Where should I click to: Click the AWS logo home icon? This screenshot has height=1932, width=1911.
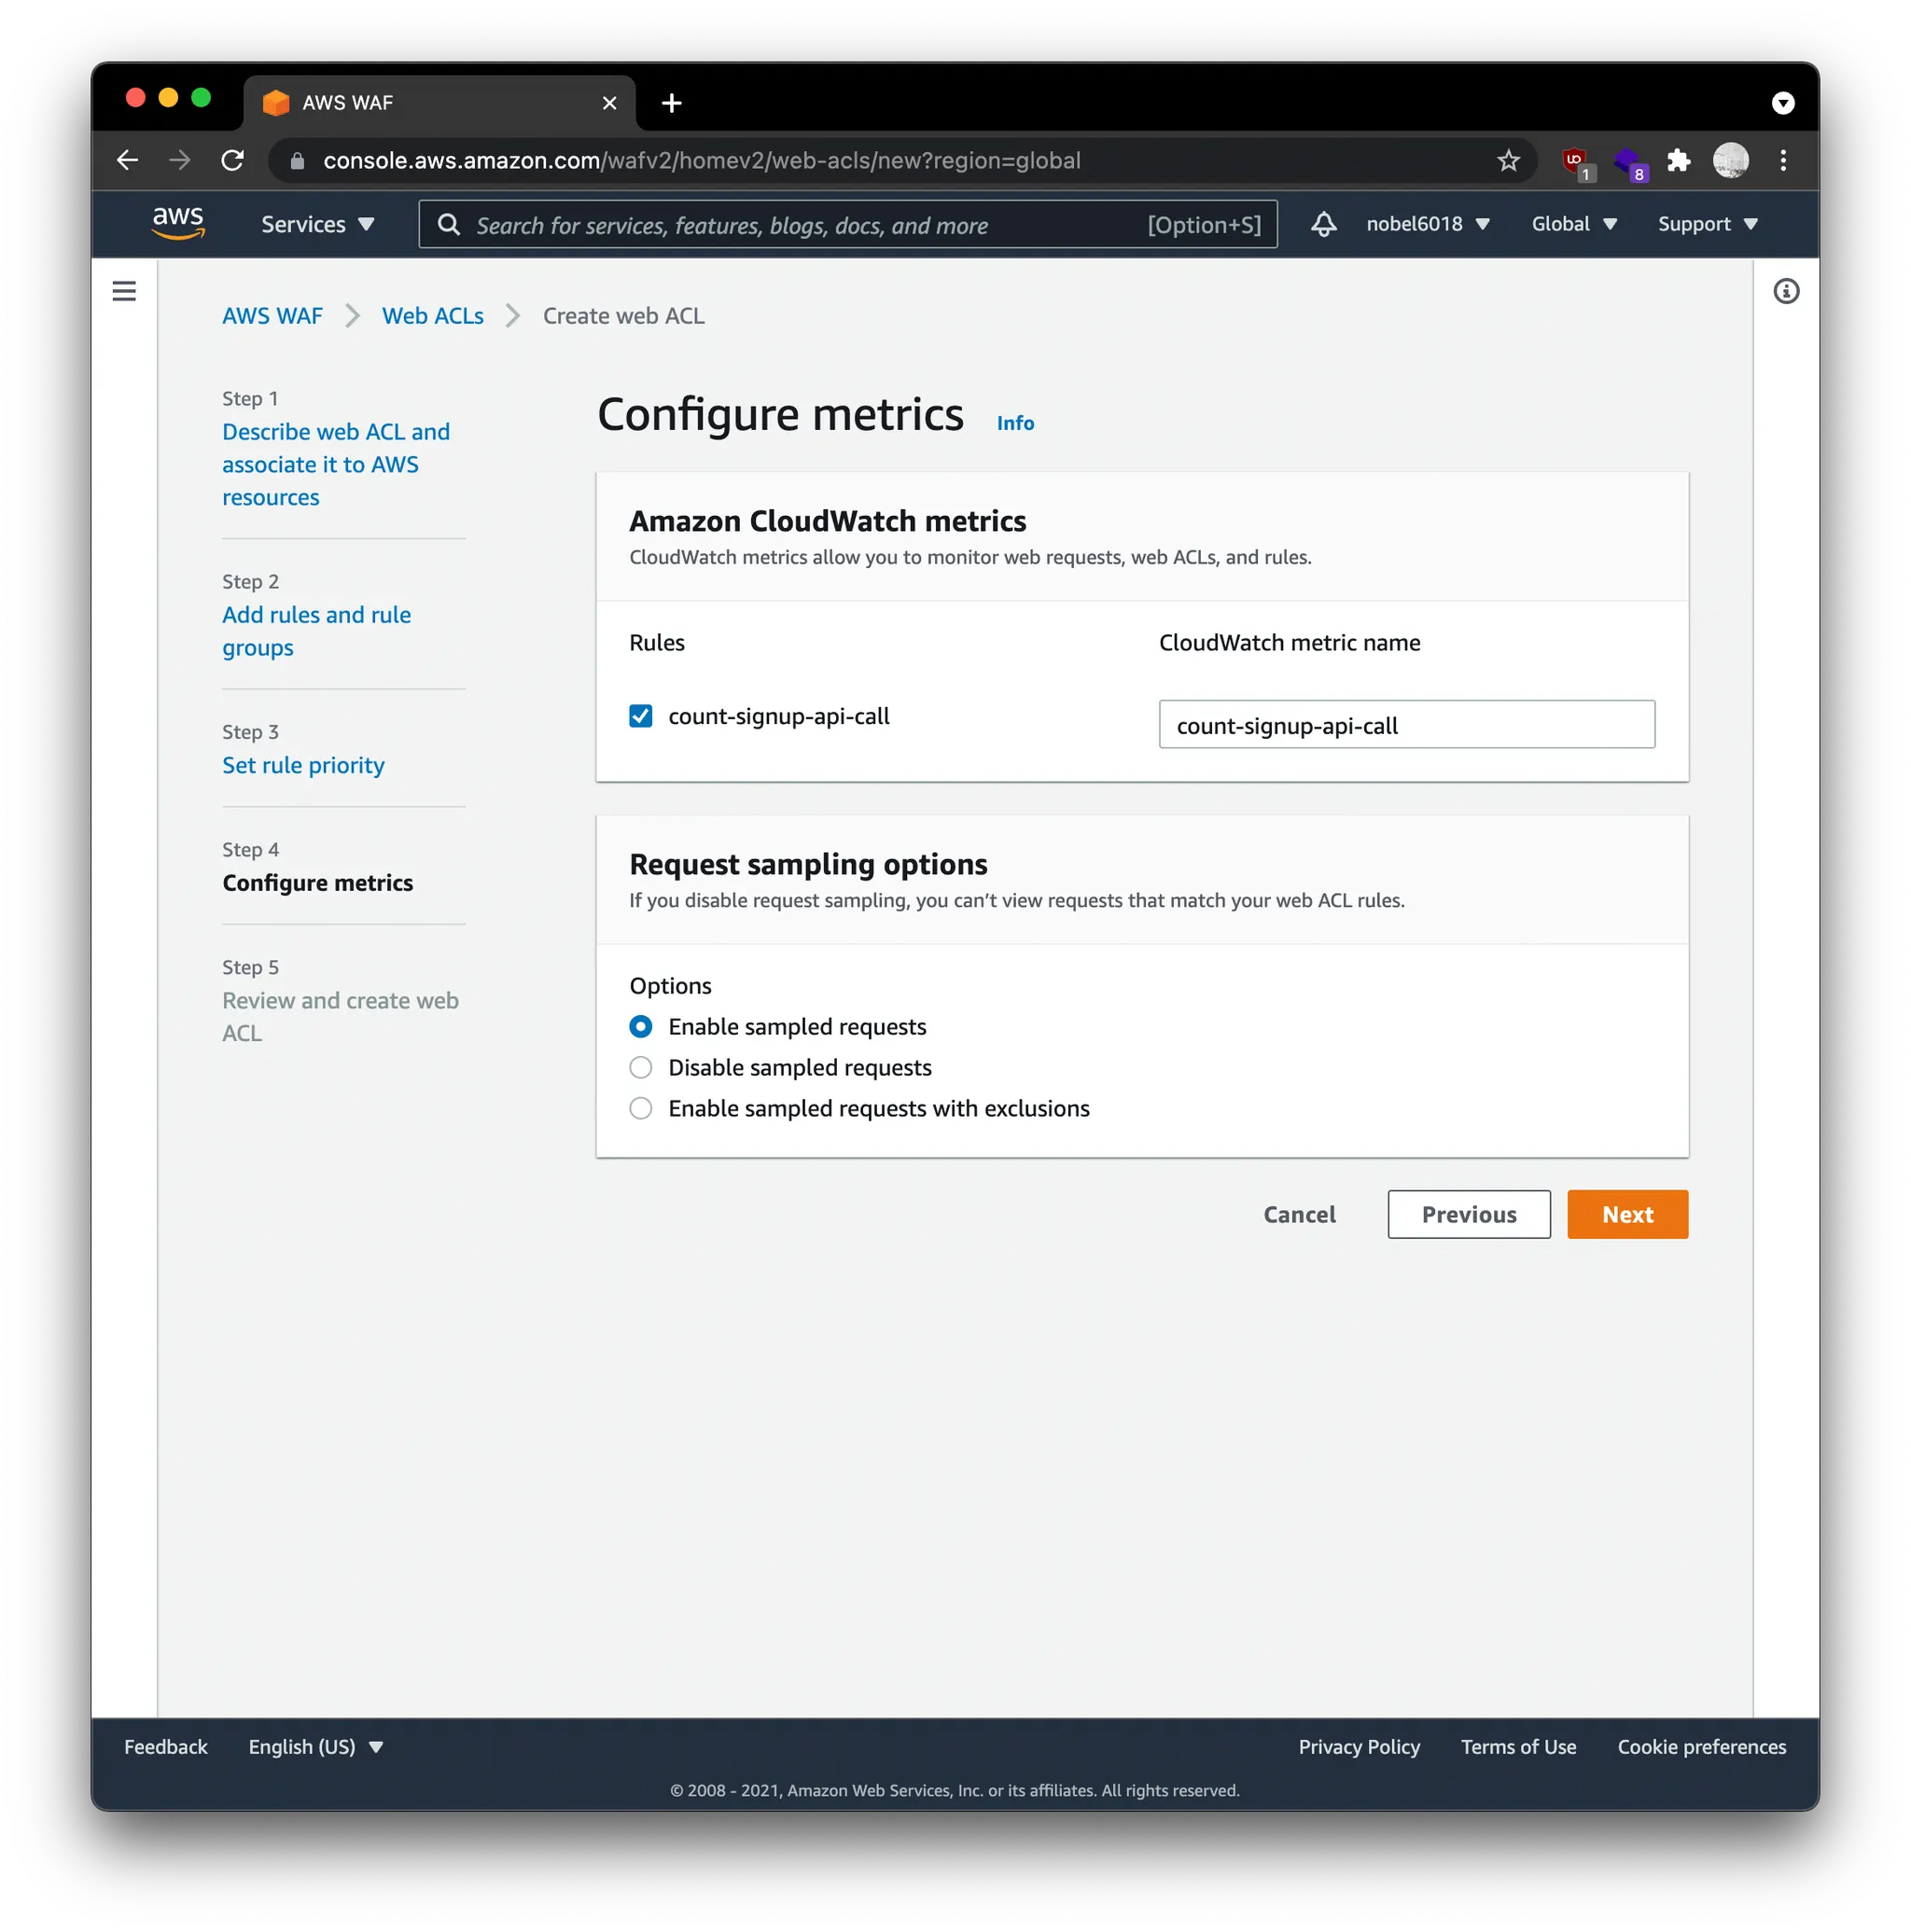[178, 223]
